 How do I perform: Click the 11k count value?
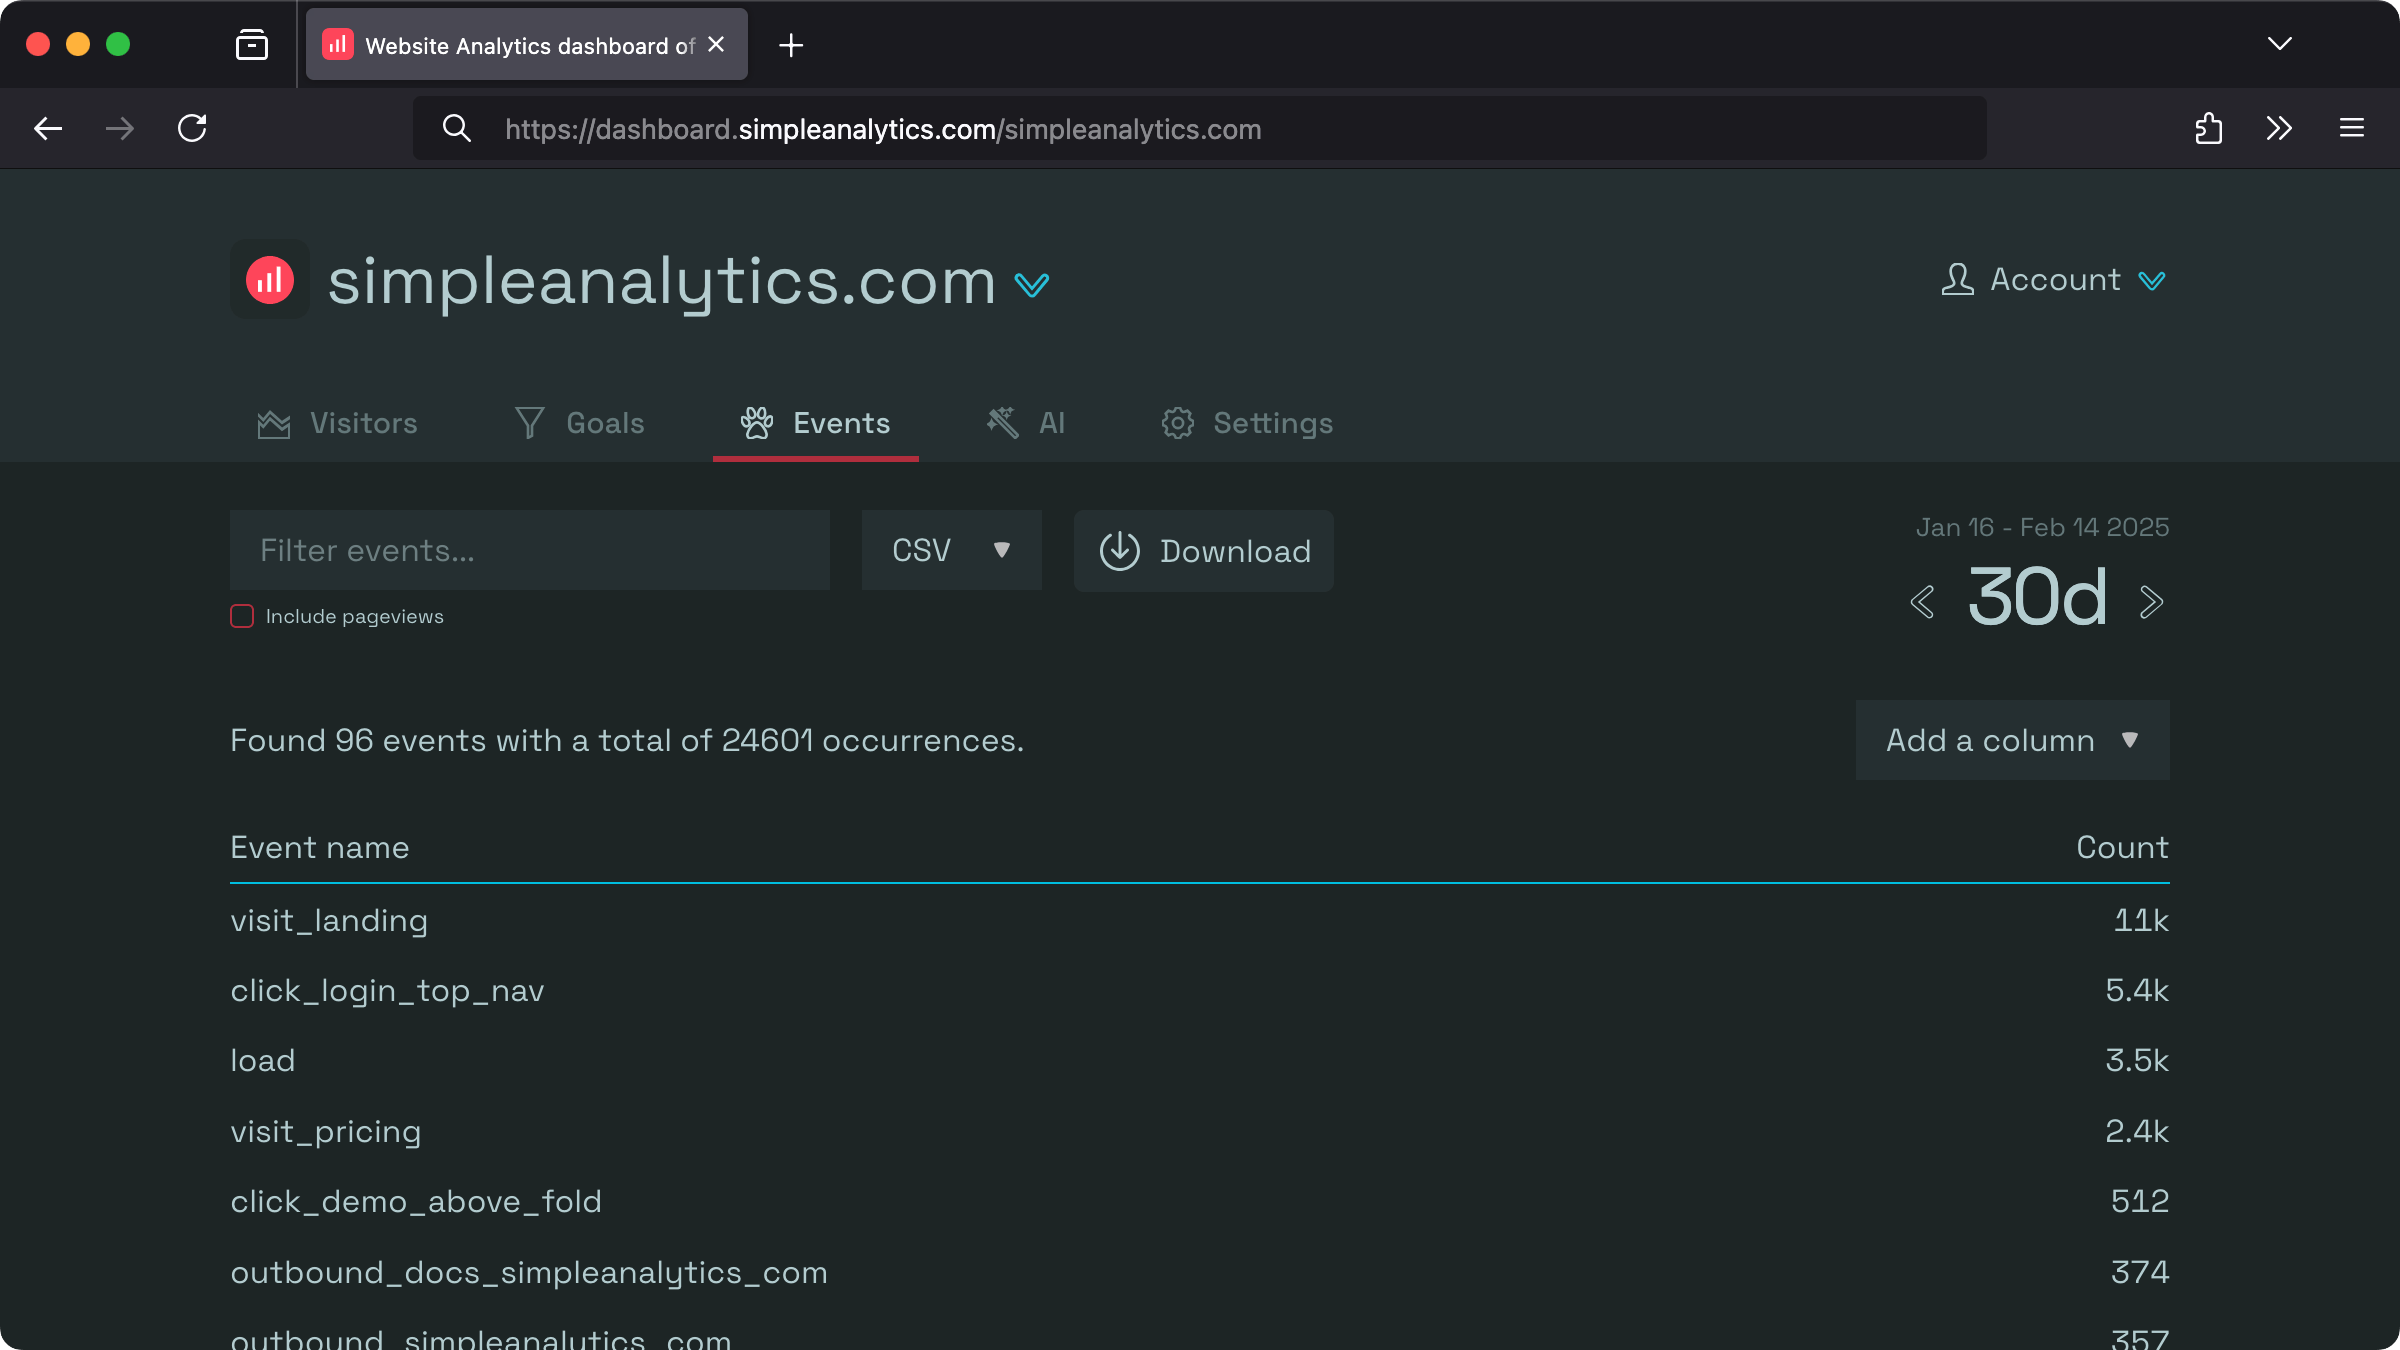pyautogui.click(x=2141, y=920)
